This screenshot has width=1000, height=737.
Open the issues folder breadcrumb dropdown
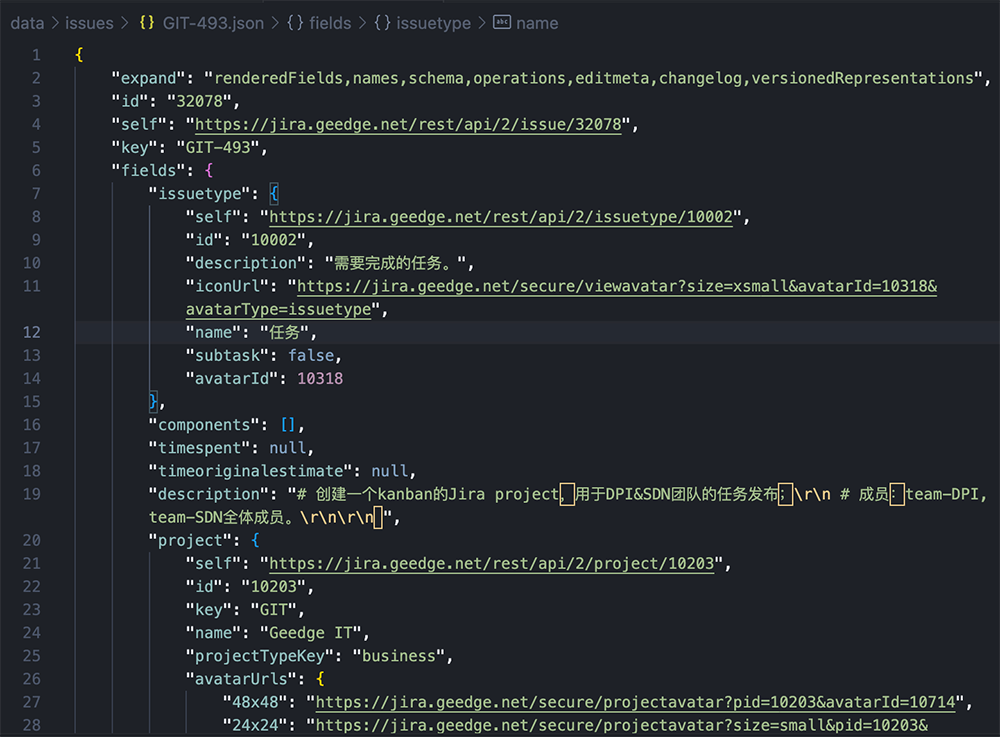[x=89, y=23]
